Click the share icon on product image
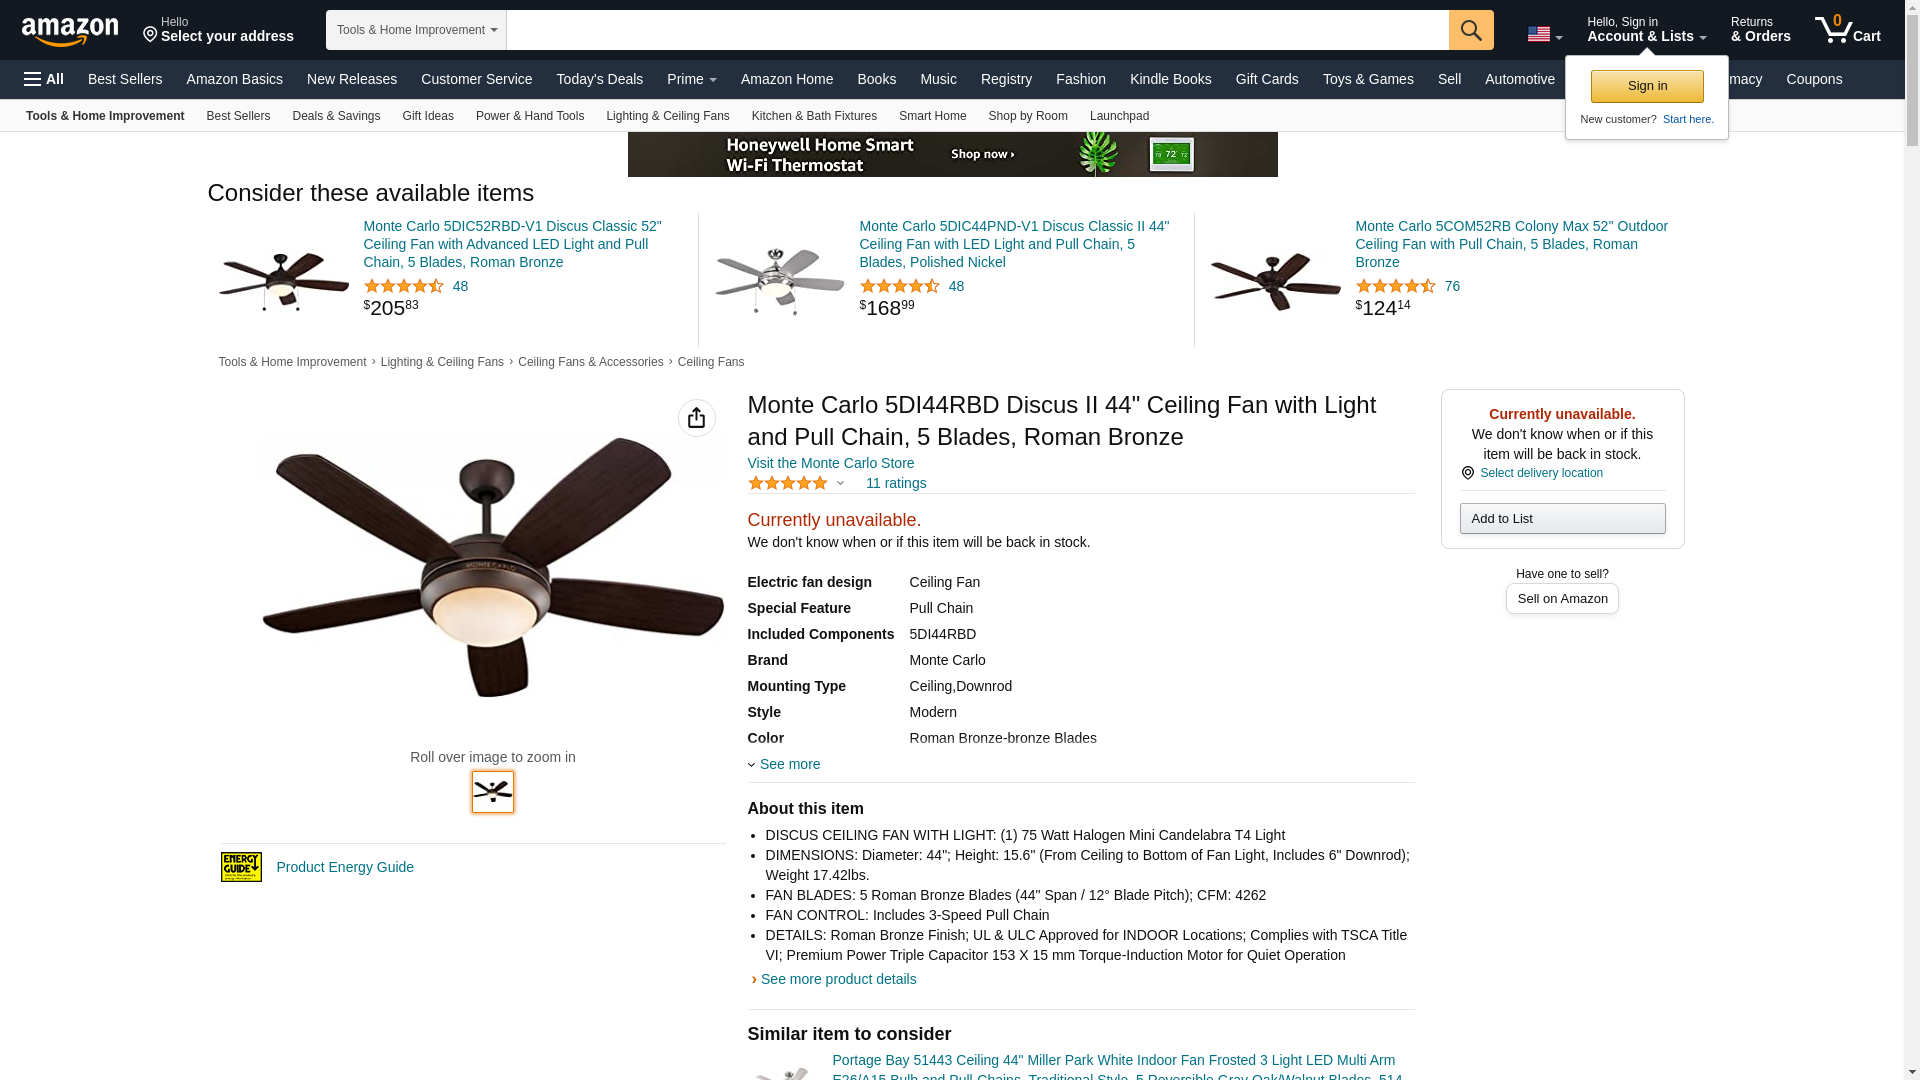1920x1080 pixels. point(697,418)
